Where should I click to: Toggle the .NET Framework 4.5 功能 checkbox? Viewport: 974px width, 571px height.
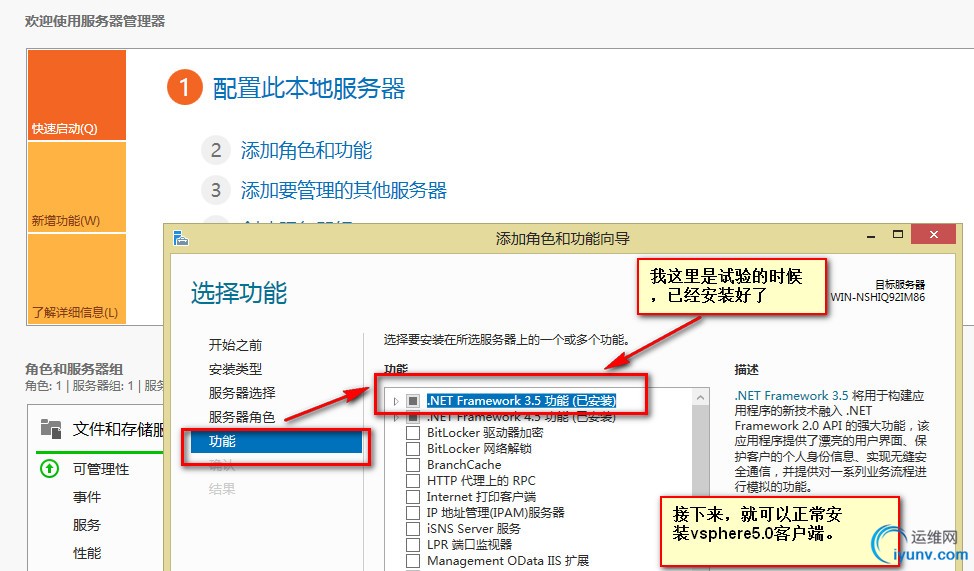pyautogui.click(x=412, y=417)
